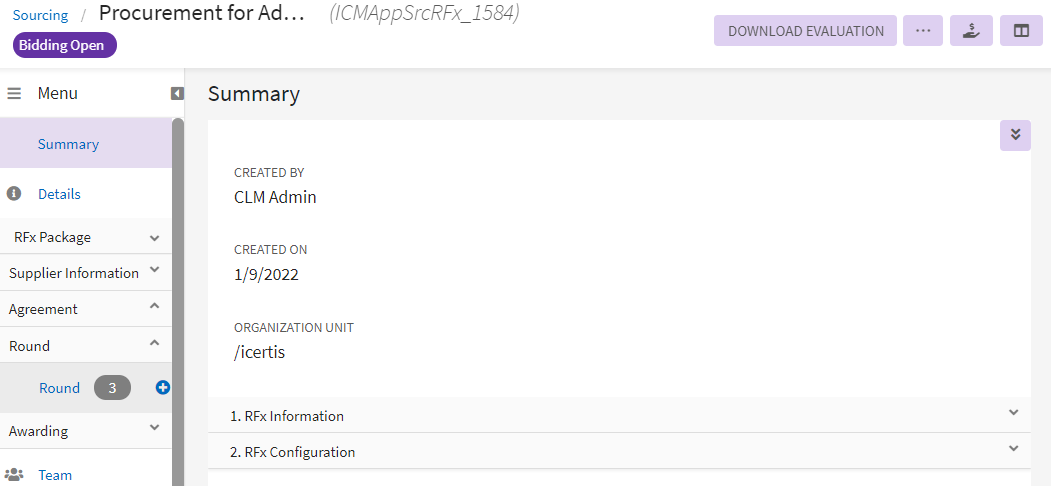Viewport: 1051px width, 486px height.
Task: Expand the RFx Package menu group
Action: point(154,238)
